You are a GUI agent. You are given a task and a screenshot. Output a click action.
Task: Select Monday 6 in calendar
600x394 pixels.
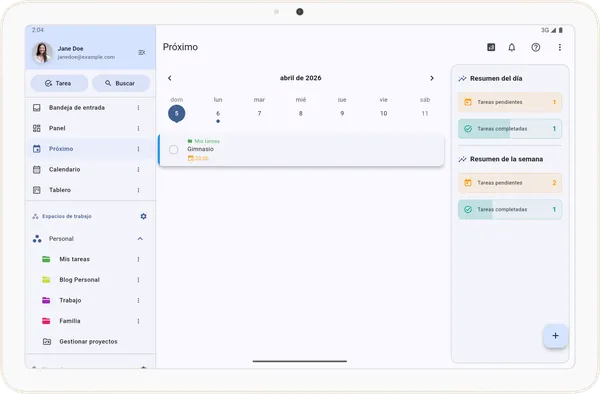(x=218, y=114)
